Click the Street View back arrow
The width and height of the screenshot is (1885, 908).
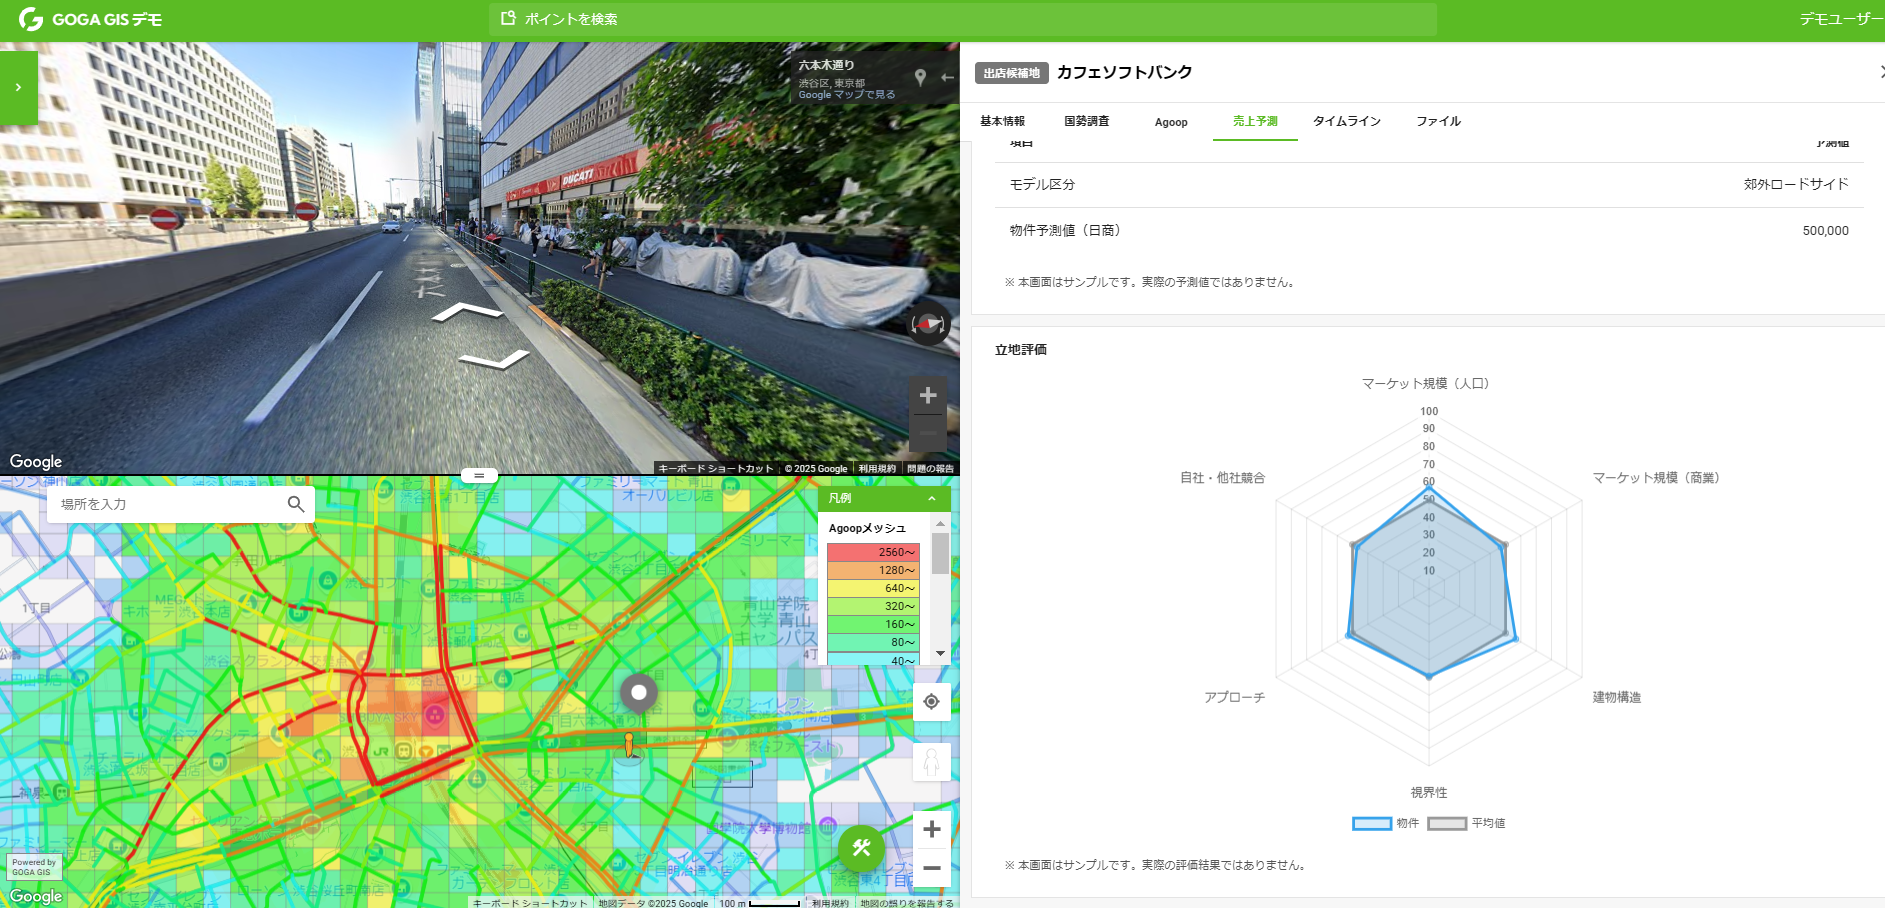[947, 77]
